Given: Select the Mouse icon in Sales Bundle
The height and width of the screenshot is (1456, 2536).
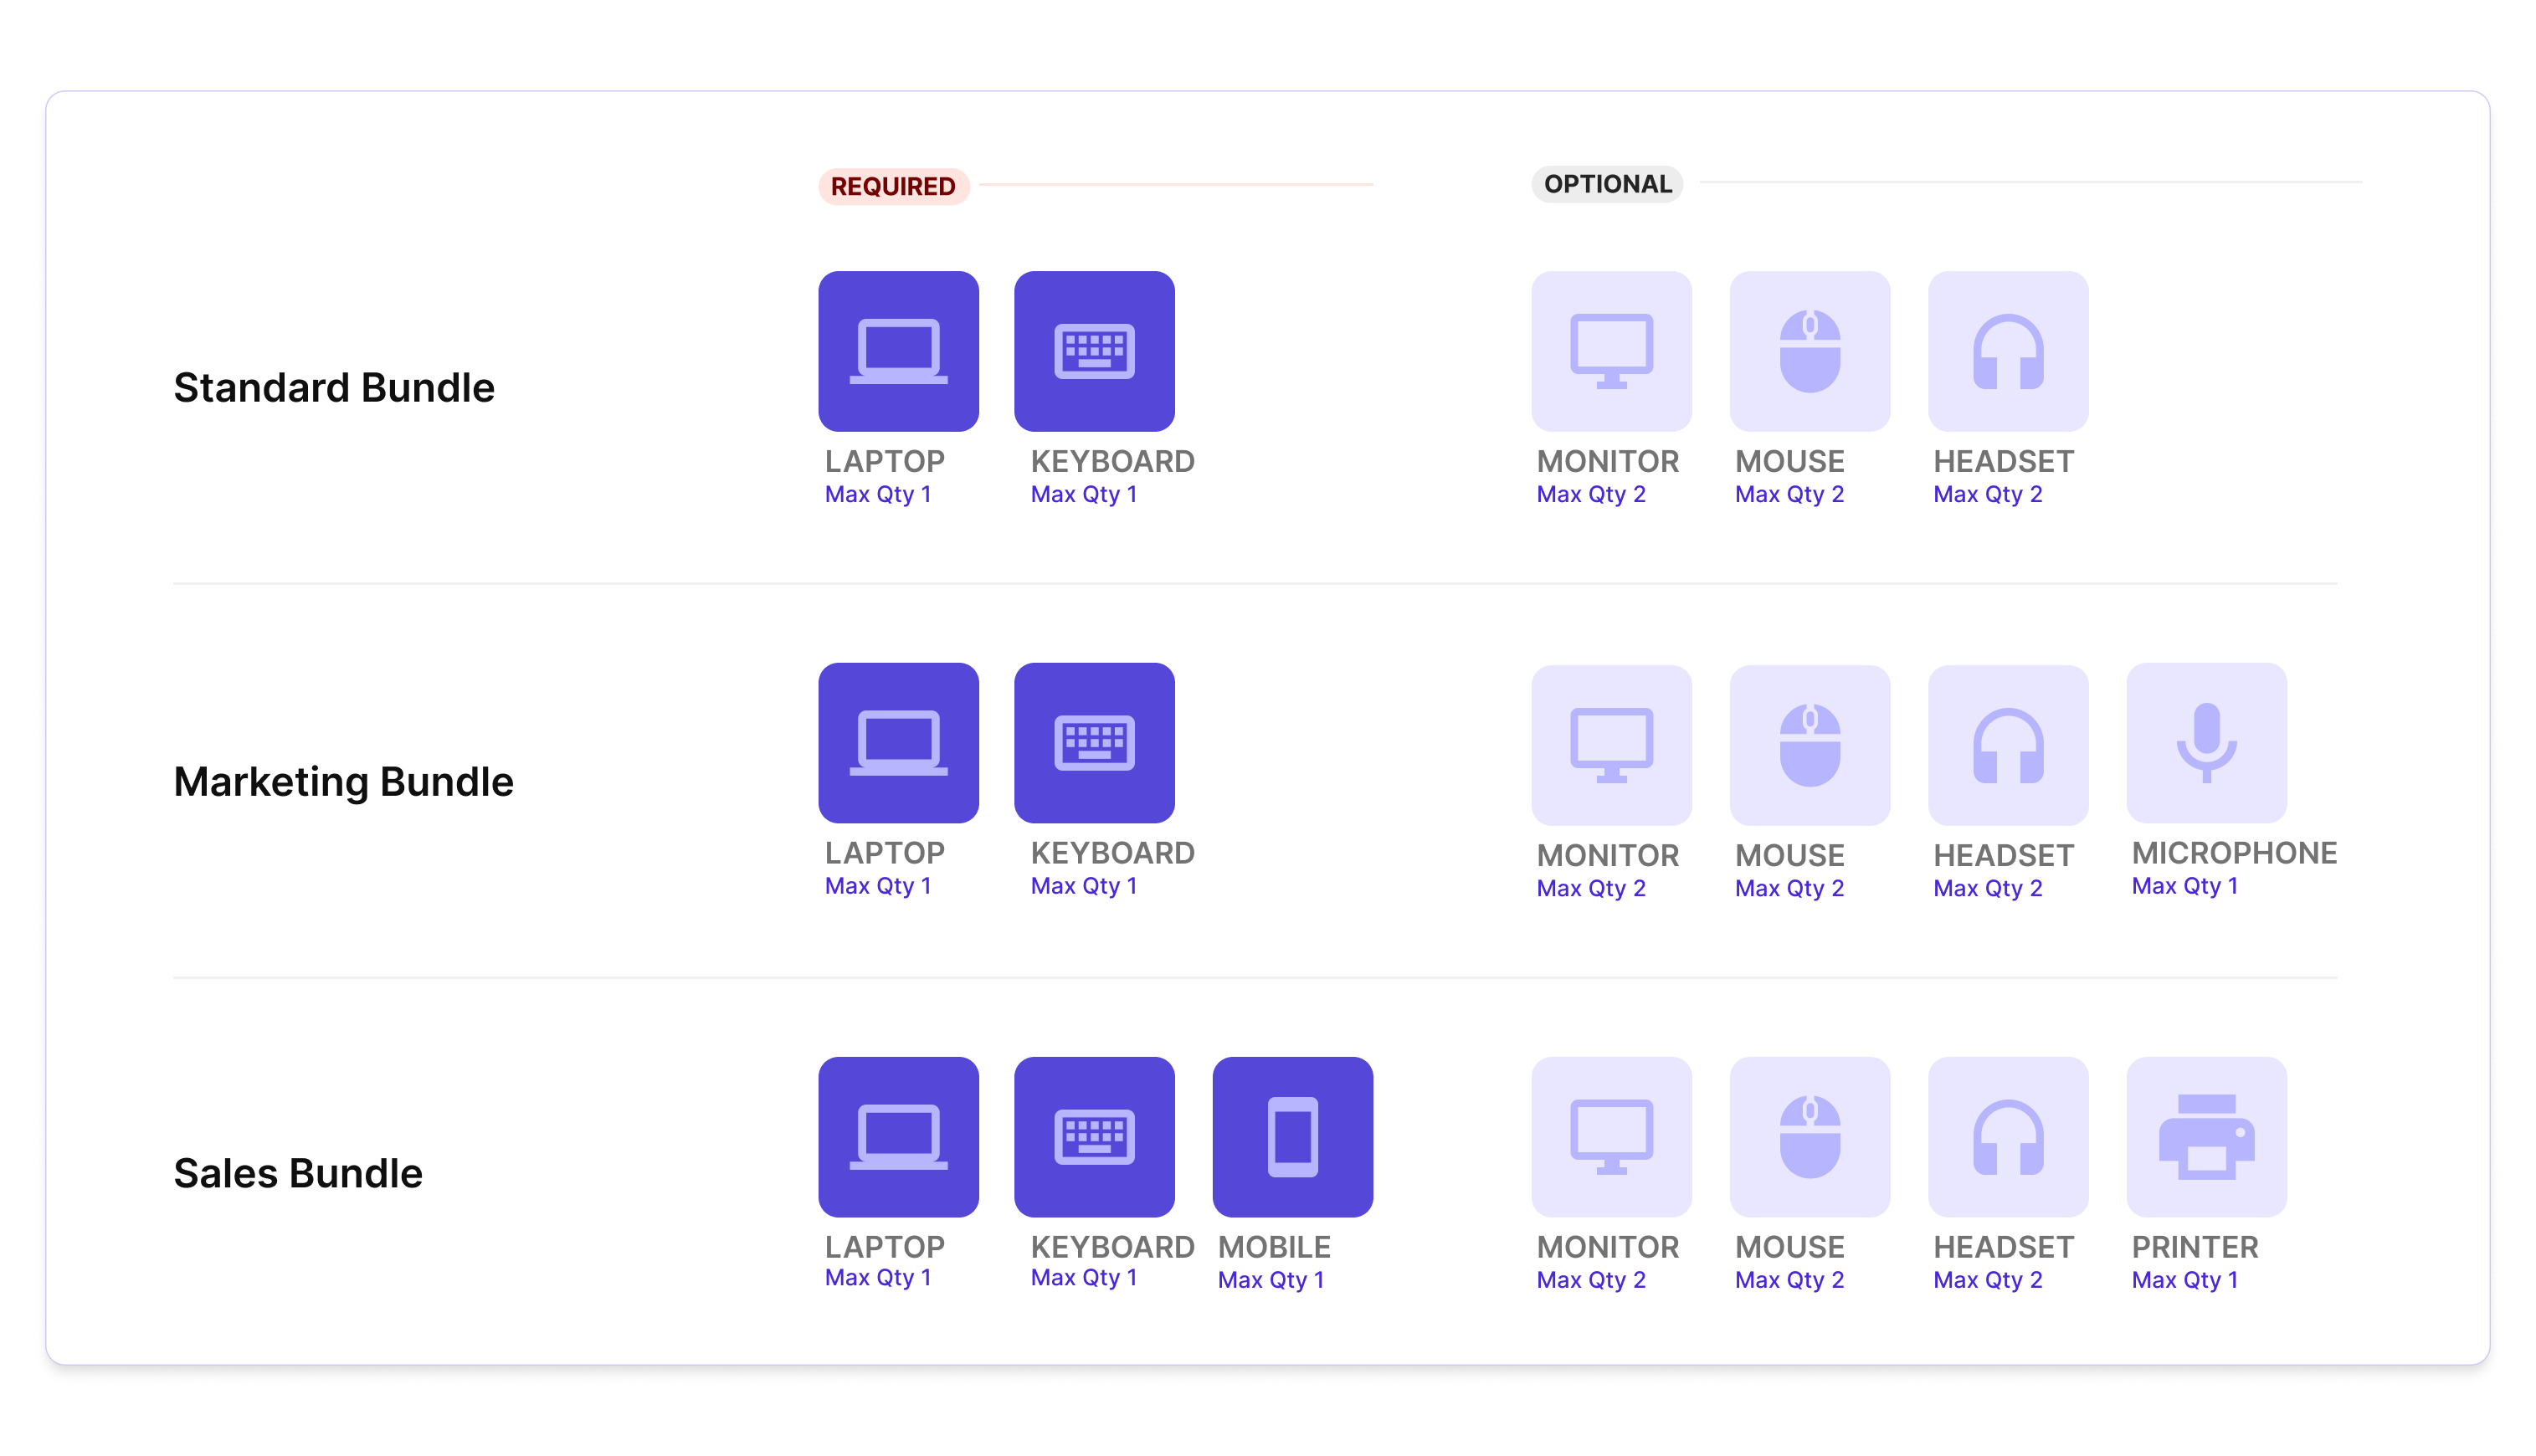Looking at the screenshot, I should [1809, 1137].
